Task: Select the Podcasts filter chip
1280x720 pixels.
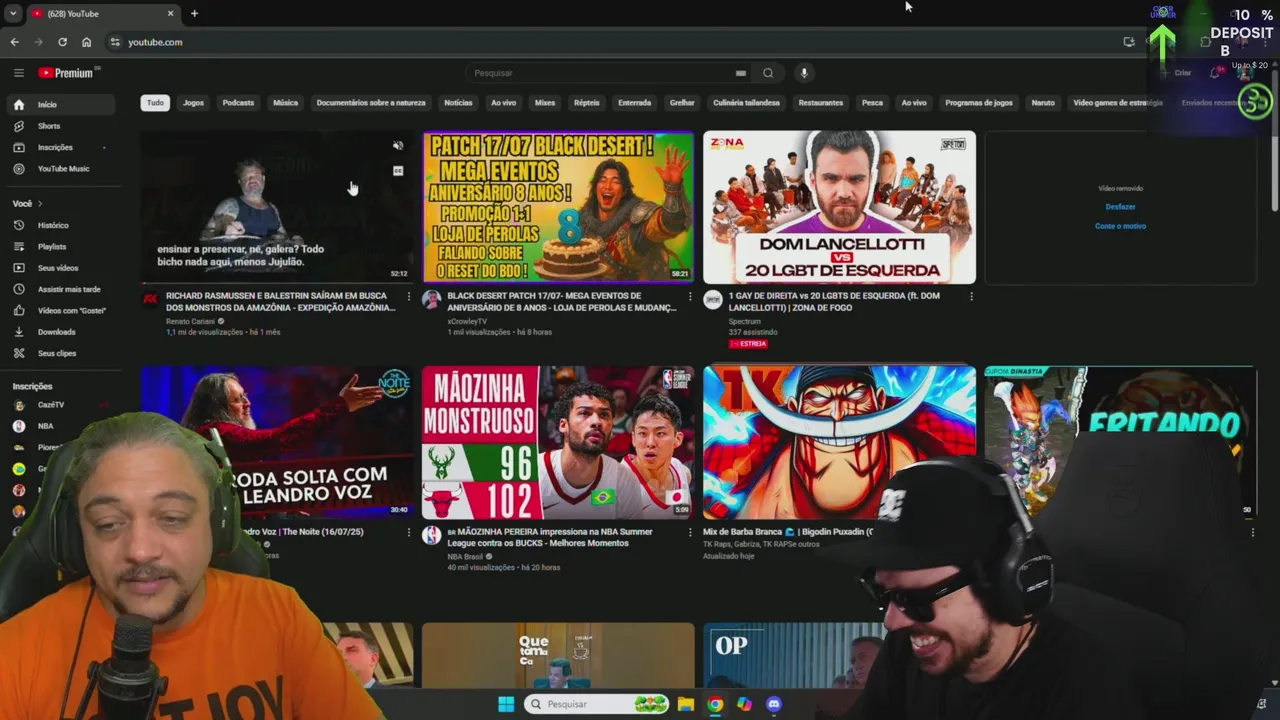Action: (x=238, y=102)
